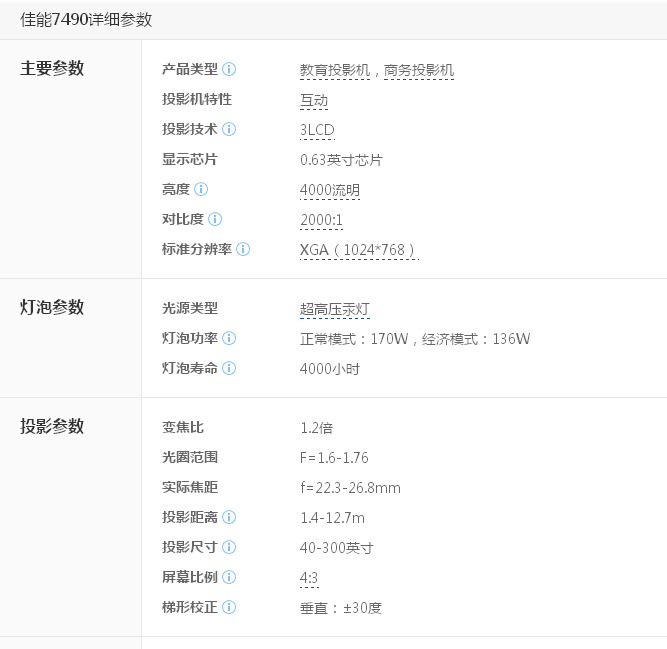
Task: Click info icon next to 投影技术
Action: [229, 129]
